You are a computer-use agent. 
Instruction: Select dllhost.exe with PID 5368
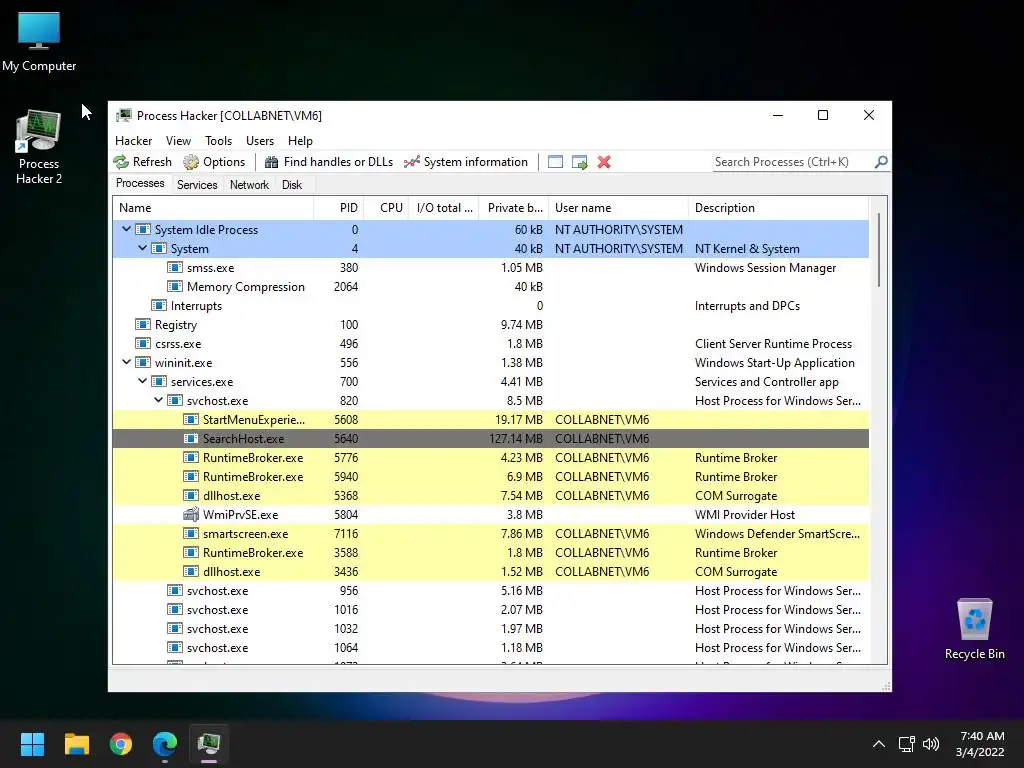click(490, 495)
